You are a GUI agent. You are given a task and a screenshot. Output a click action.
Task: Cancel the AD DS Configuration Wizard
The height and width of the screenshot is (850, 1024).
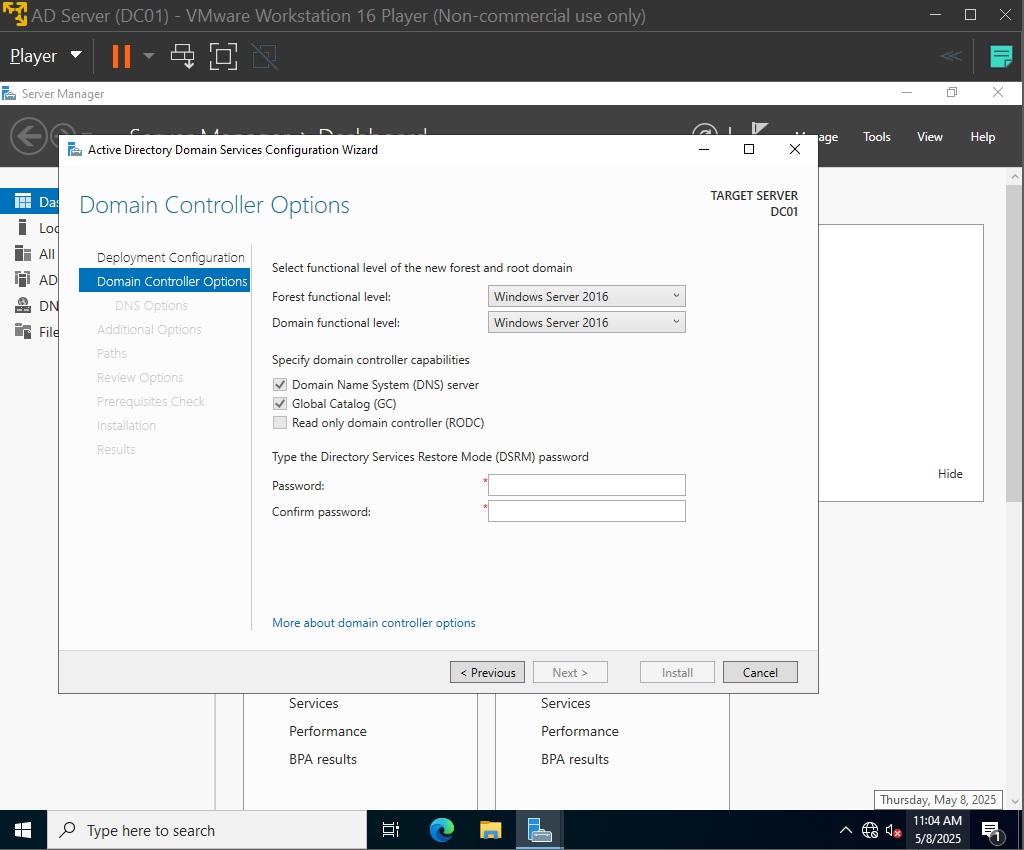tap(760, 672)
